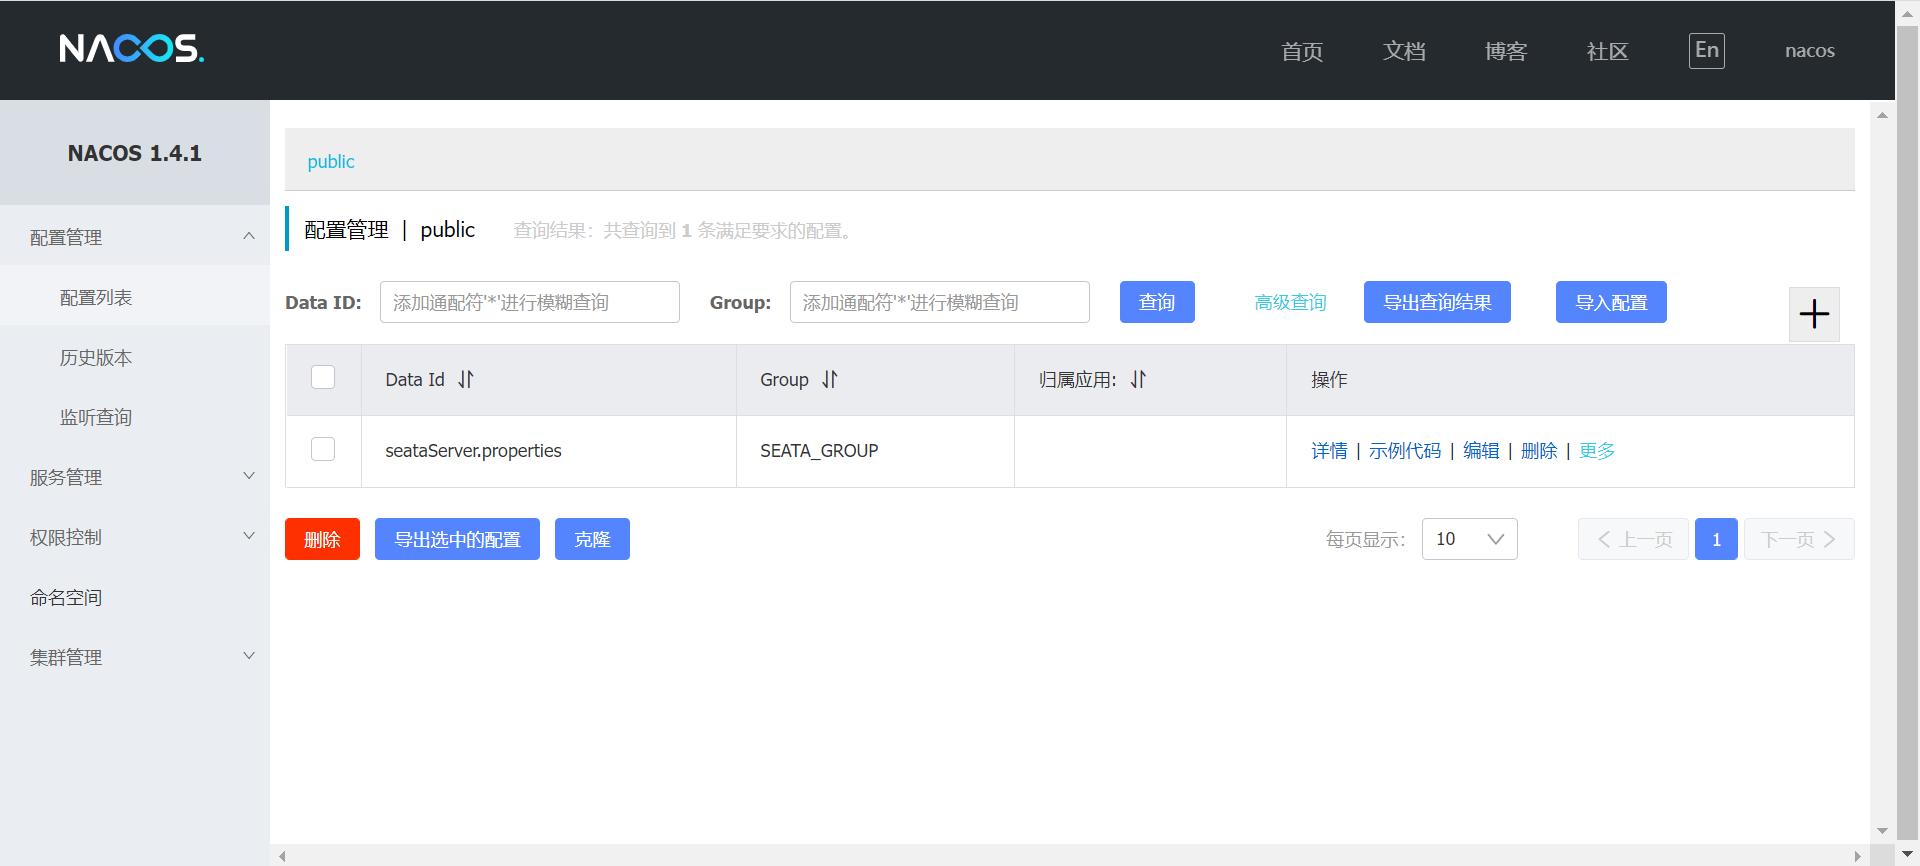
Task: Open the 更多 actions menu for seataServer.properties
Action: [x=1597, y=451]
